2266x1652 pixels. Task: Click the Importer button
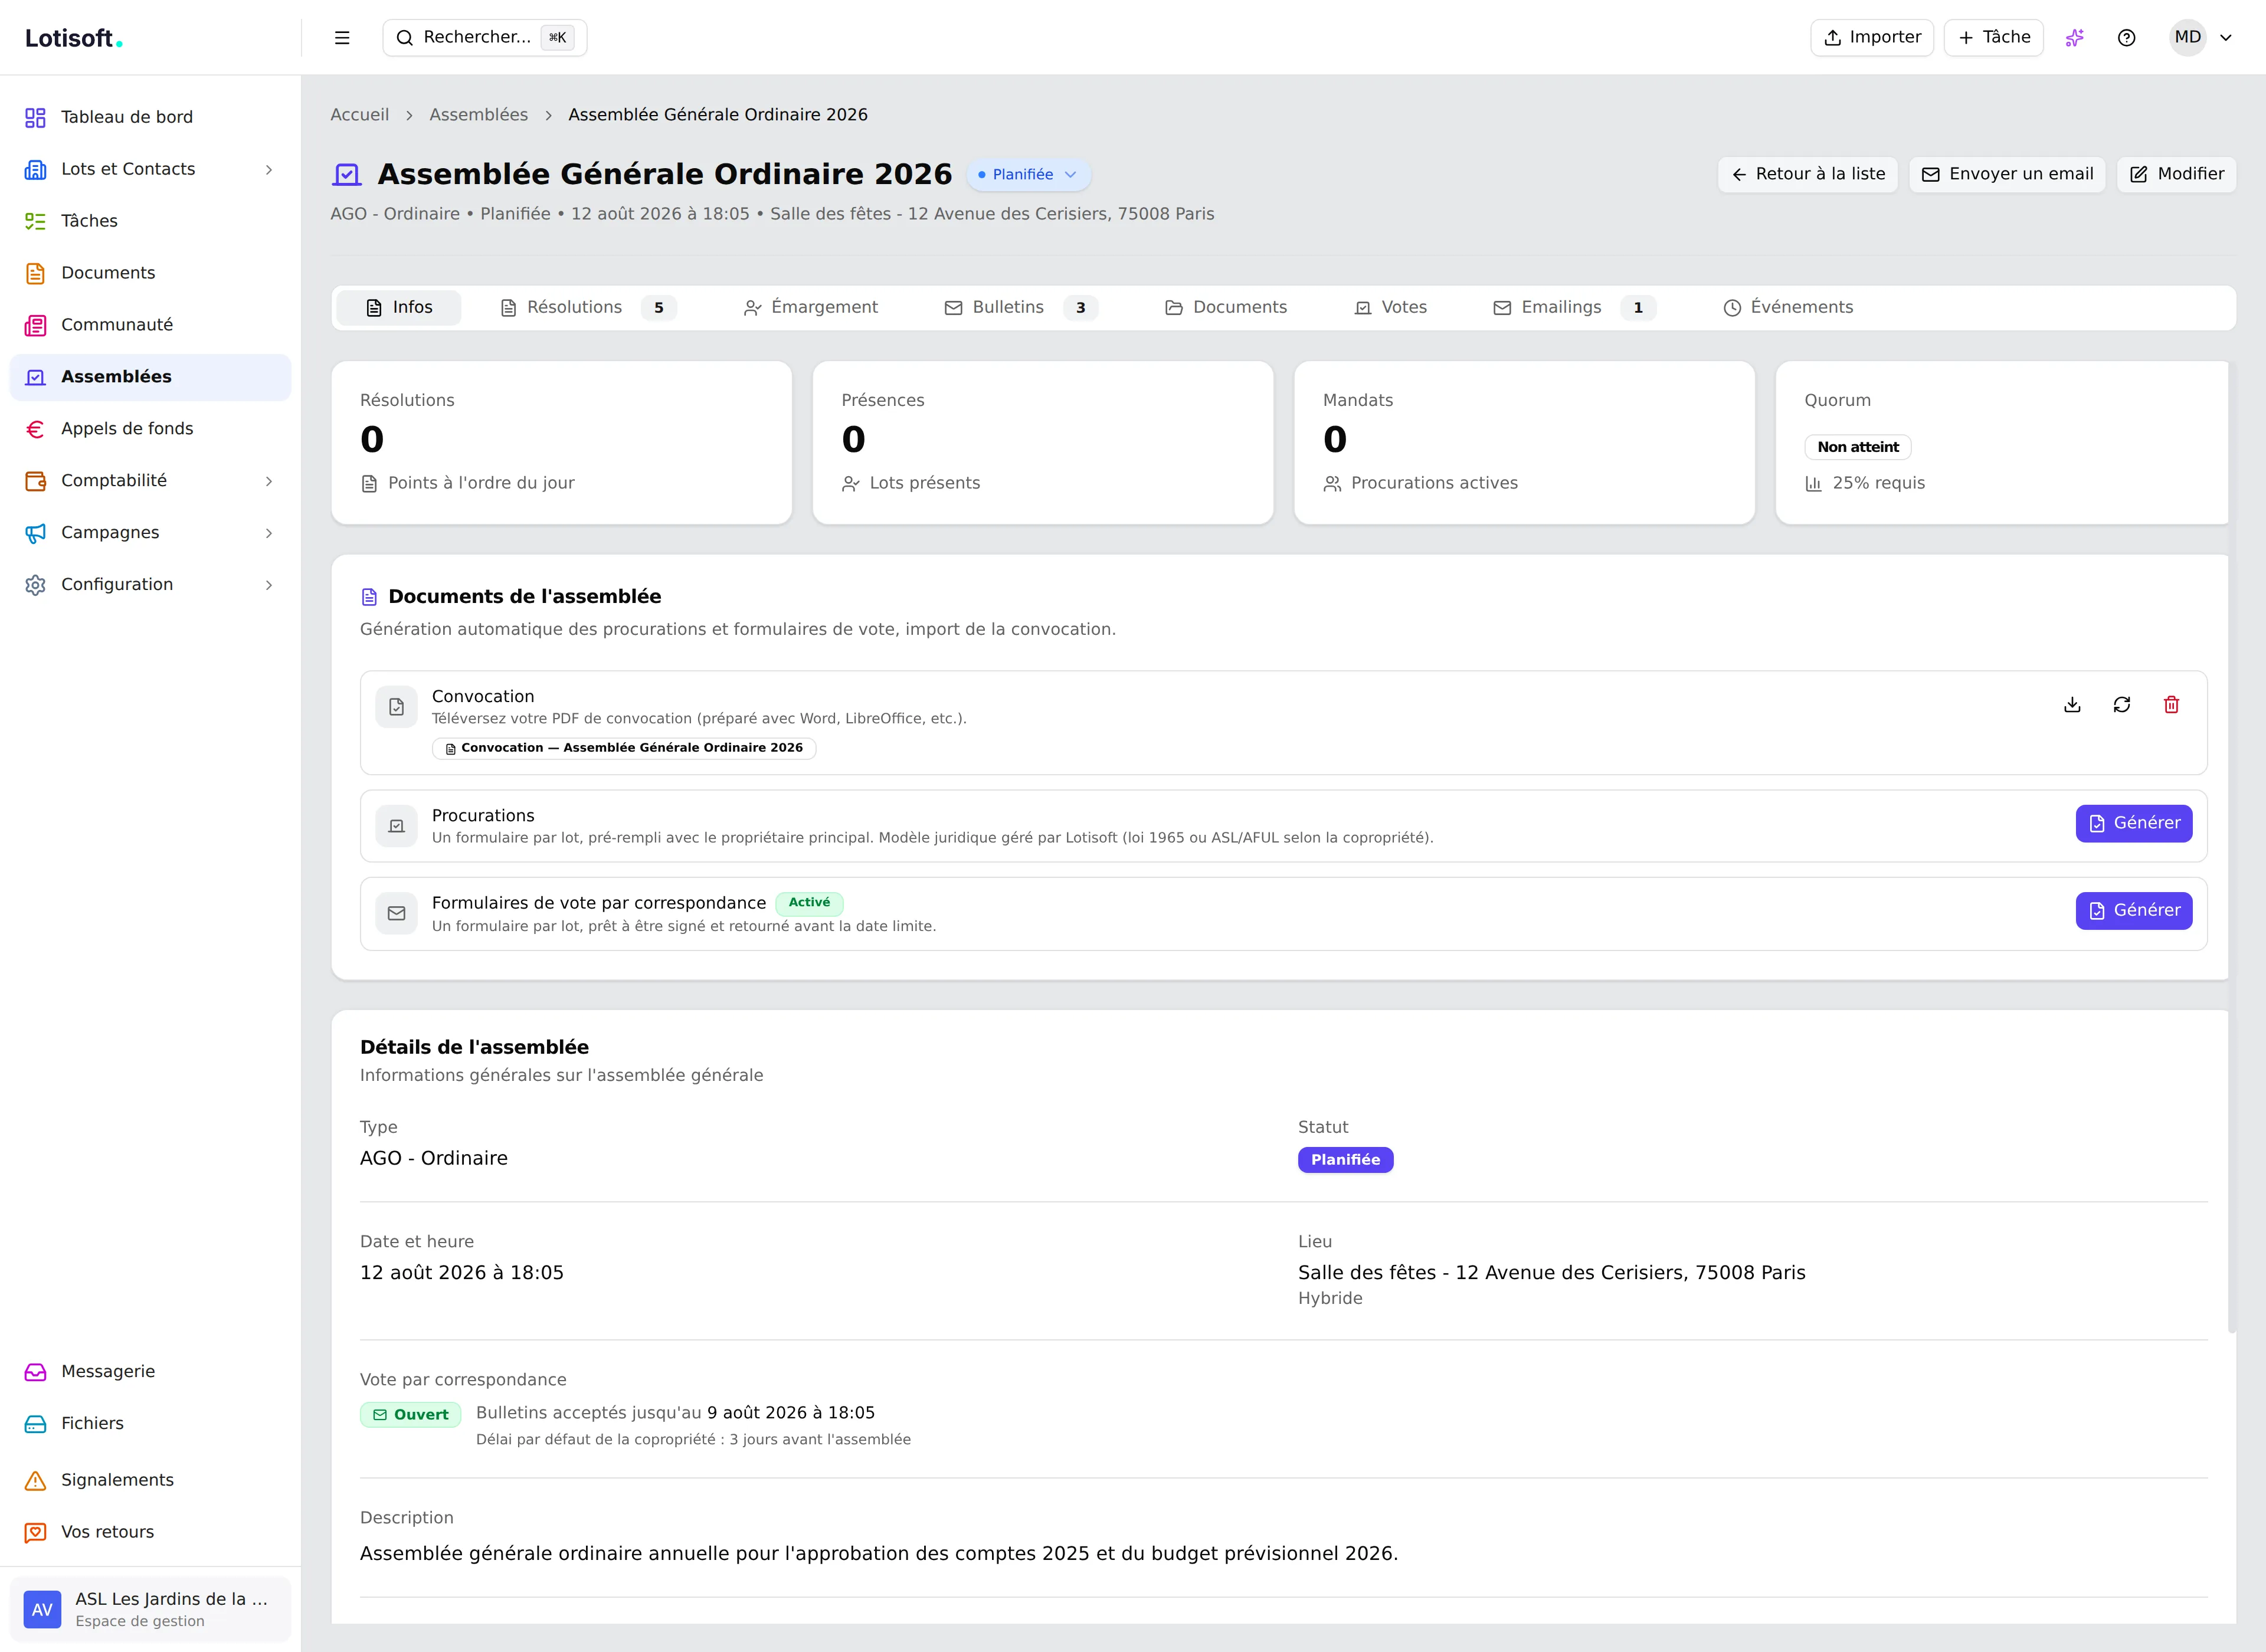[x=1872, y=38]
